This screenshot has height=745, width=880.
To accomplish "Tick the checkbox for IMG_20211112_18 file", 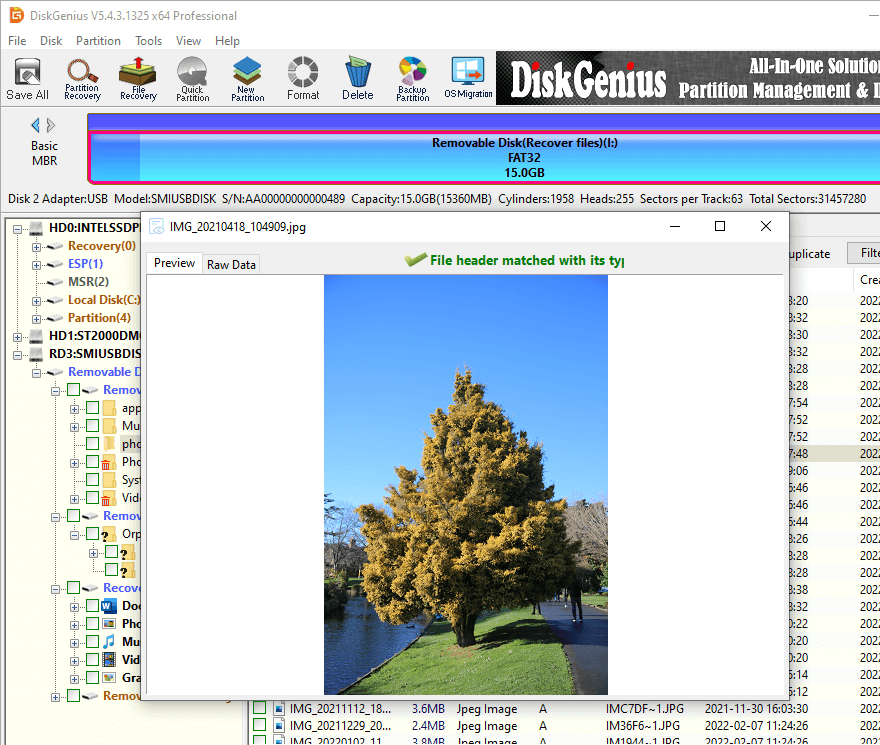I will [260, 708].
